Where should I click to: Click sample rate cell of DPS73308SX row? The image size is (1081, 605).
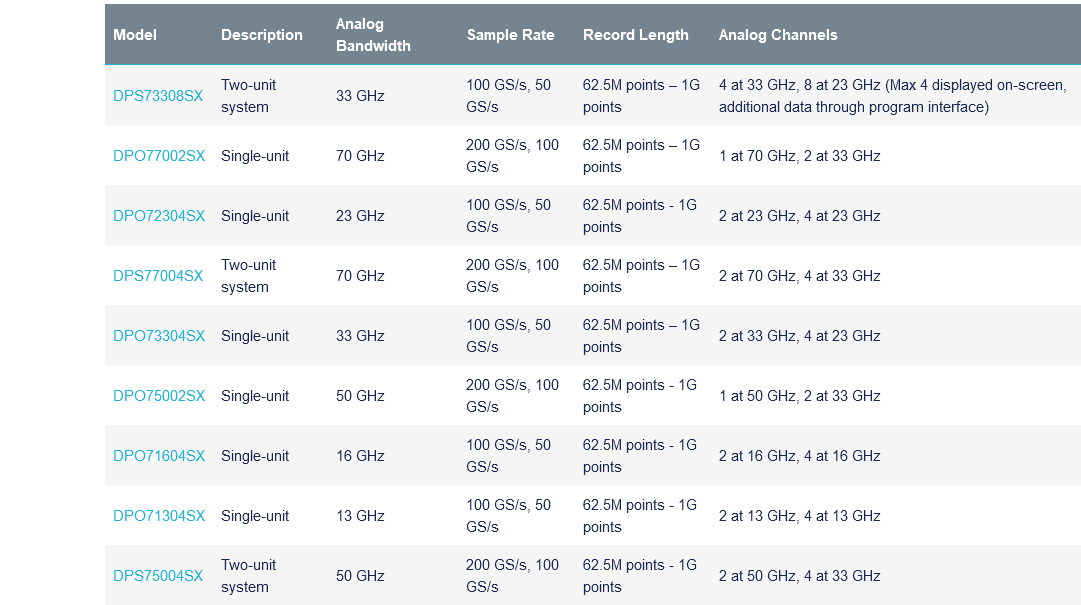pyautogui.click(x=509, y=96)
